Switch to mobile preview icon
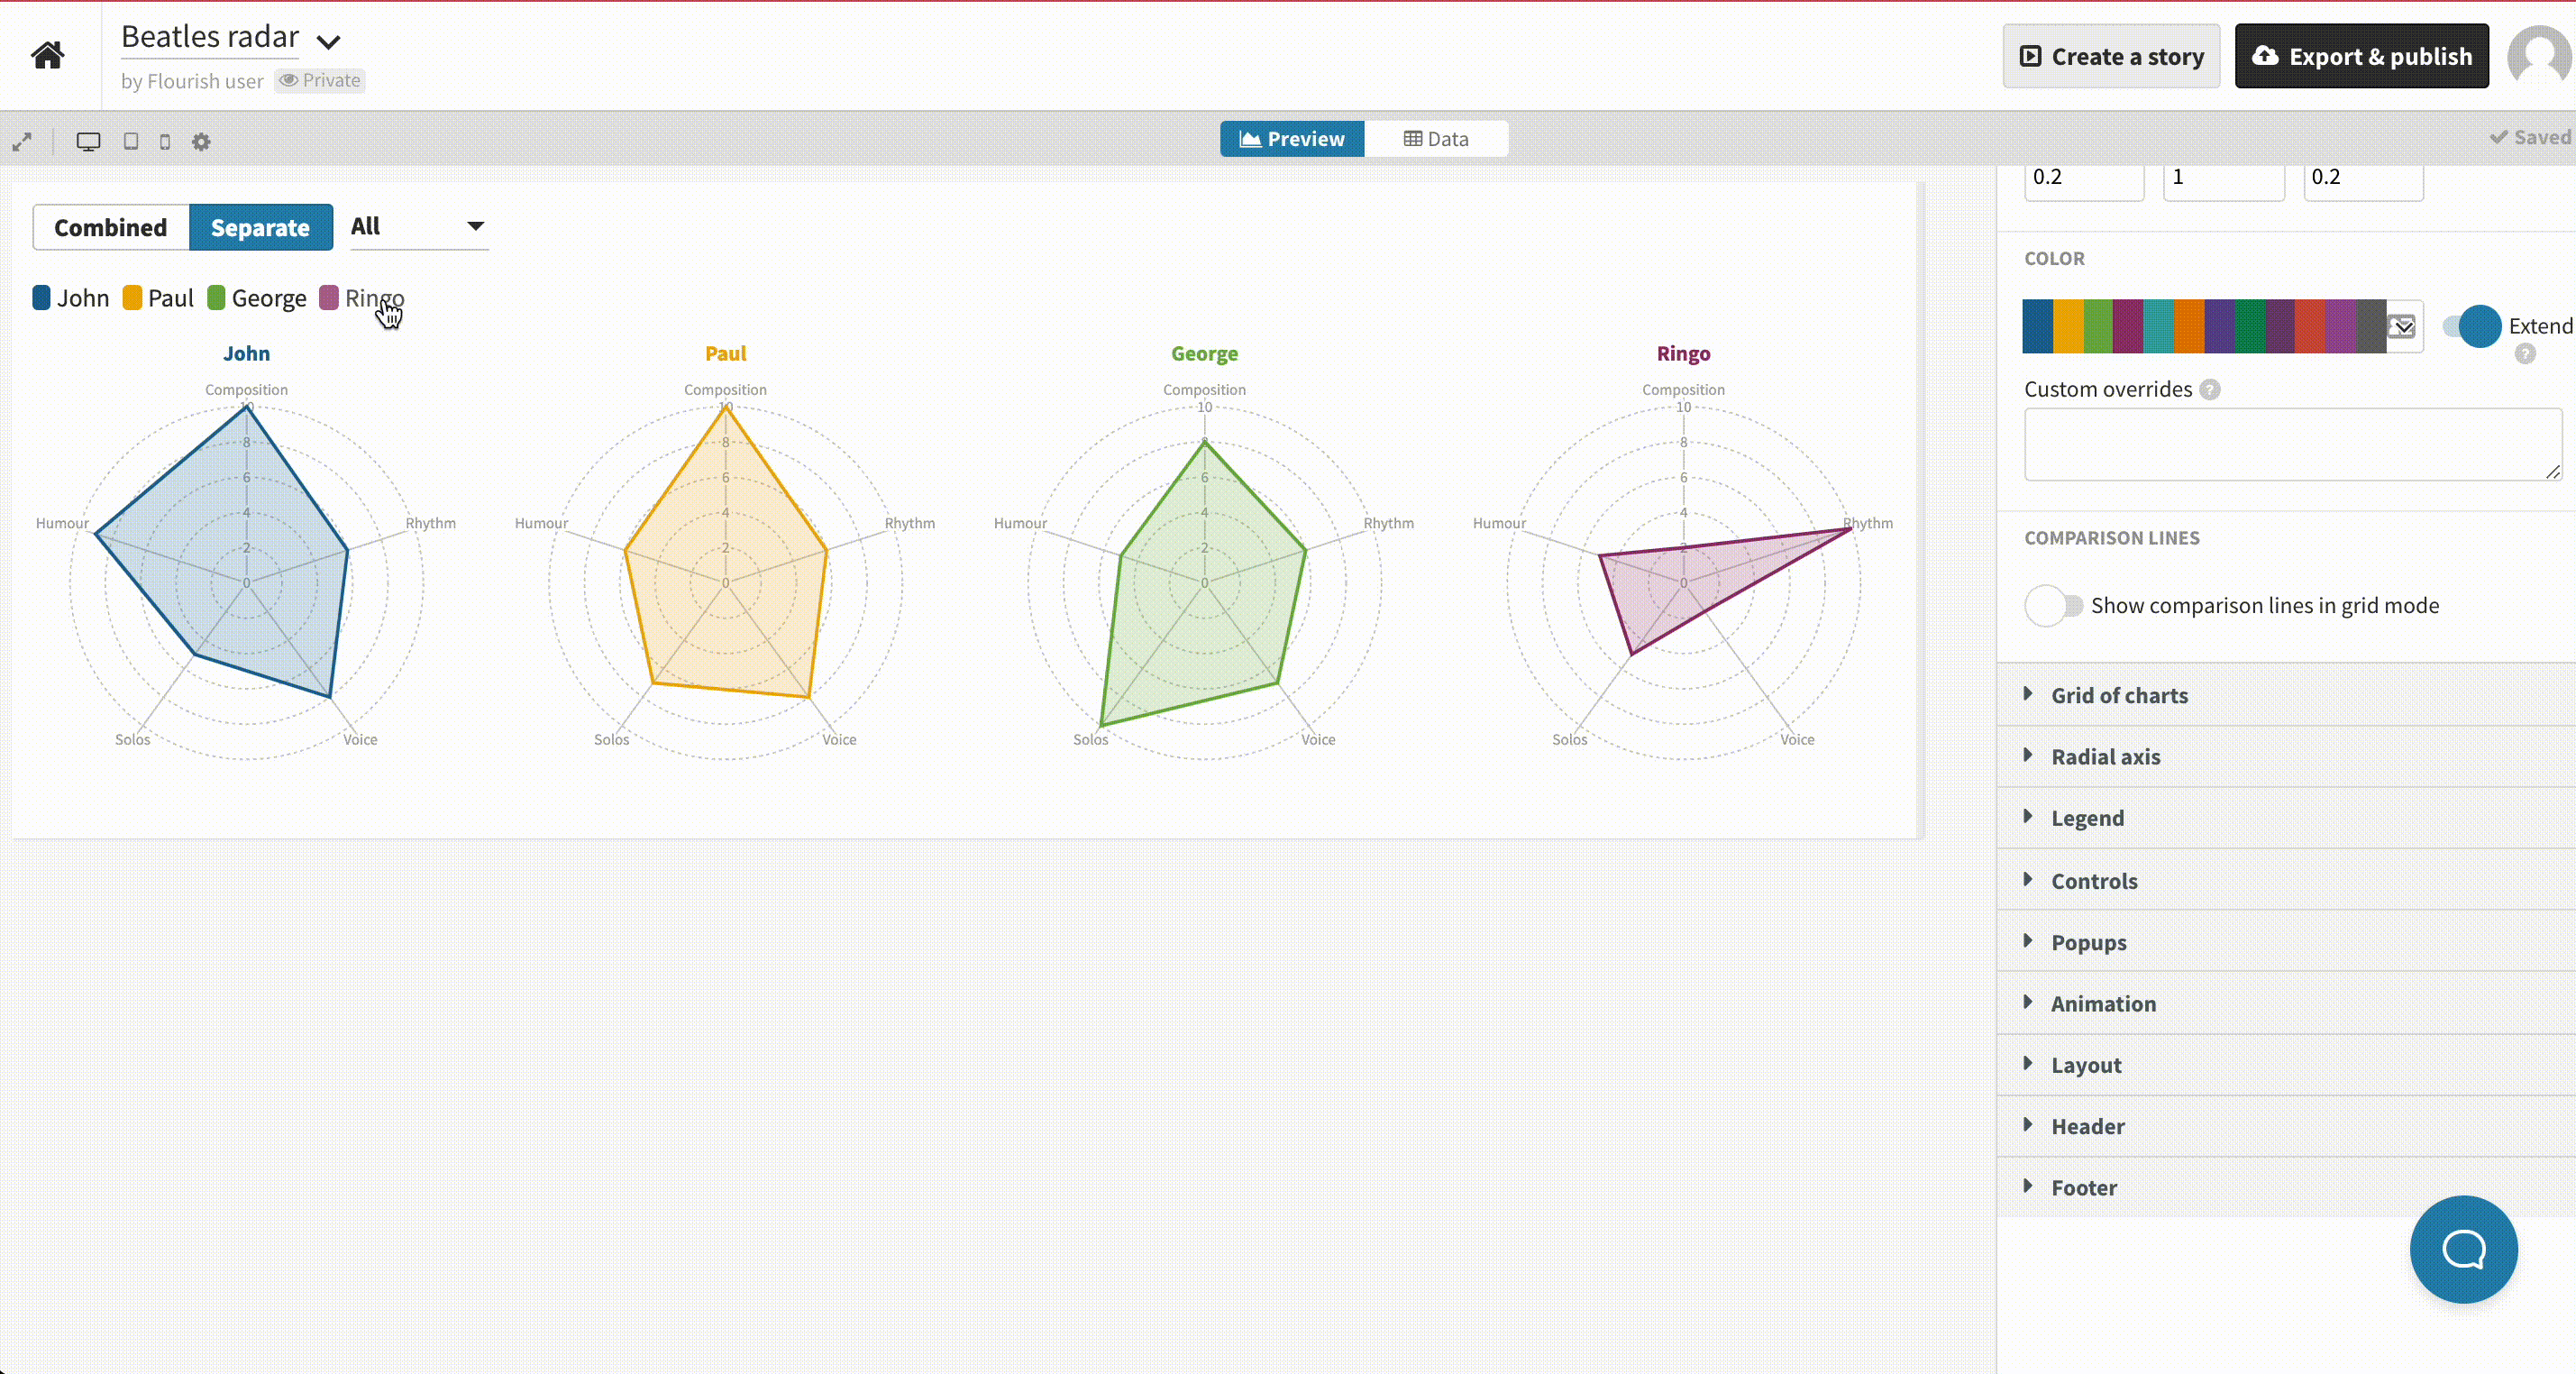The image size is (2576, 1374). [x=165, y=142]
